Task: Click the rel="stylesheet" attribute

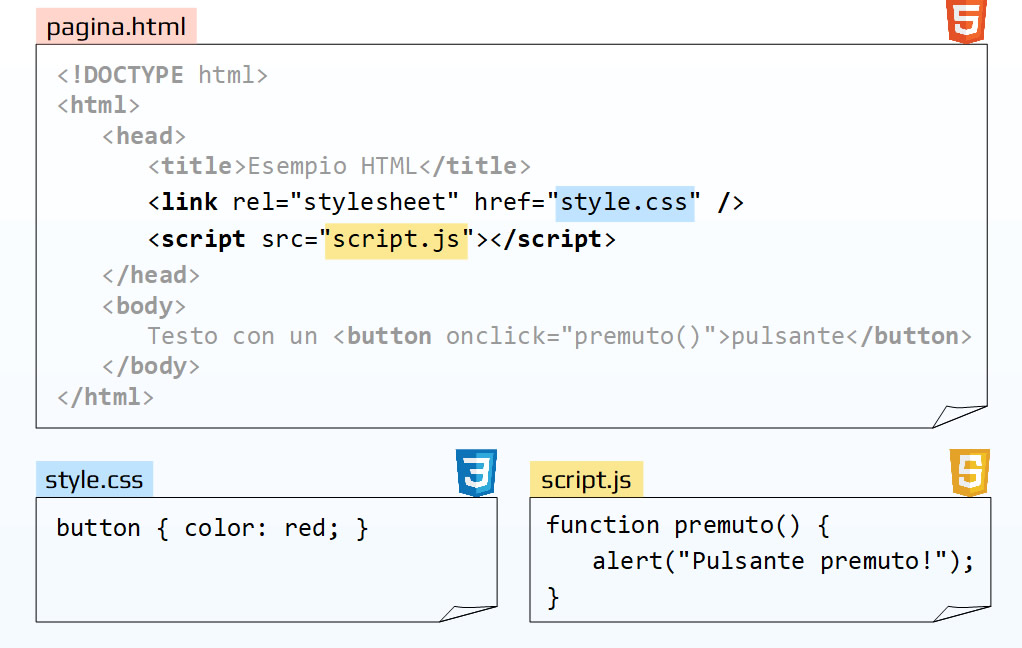Action: click(x=345, y=202)
